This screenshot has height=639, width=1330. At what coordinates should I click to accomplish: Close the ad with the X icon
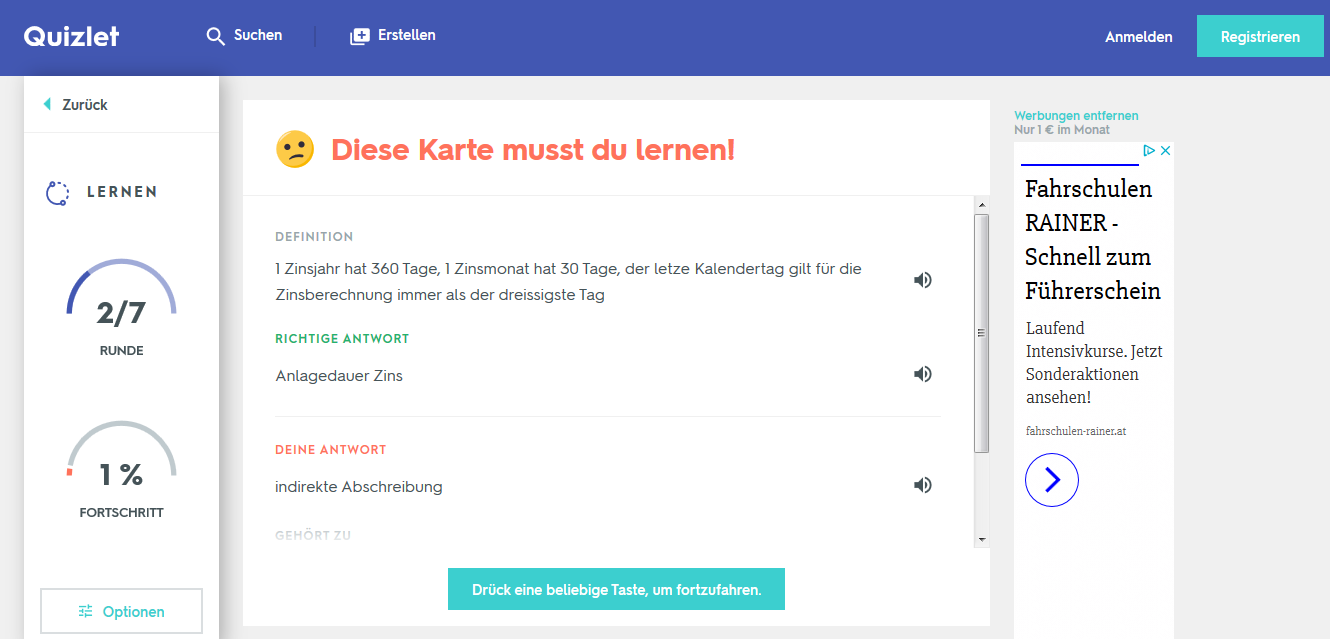coord(1165,151)
